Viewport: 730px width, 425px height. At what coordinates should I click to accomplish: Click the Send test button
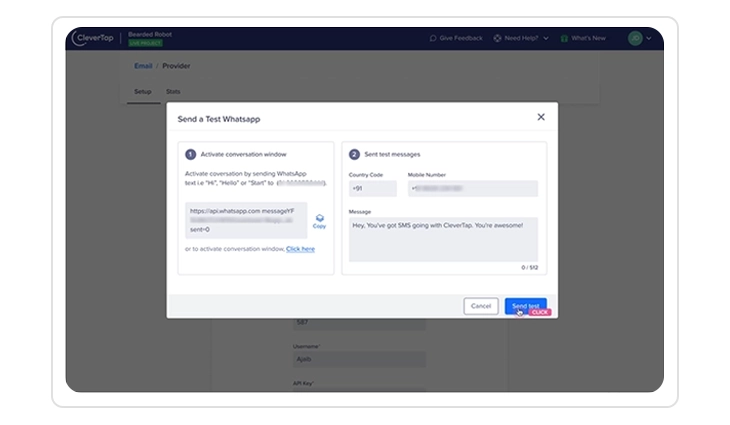526,306
